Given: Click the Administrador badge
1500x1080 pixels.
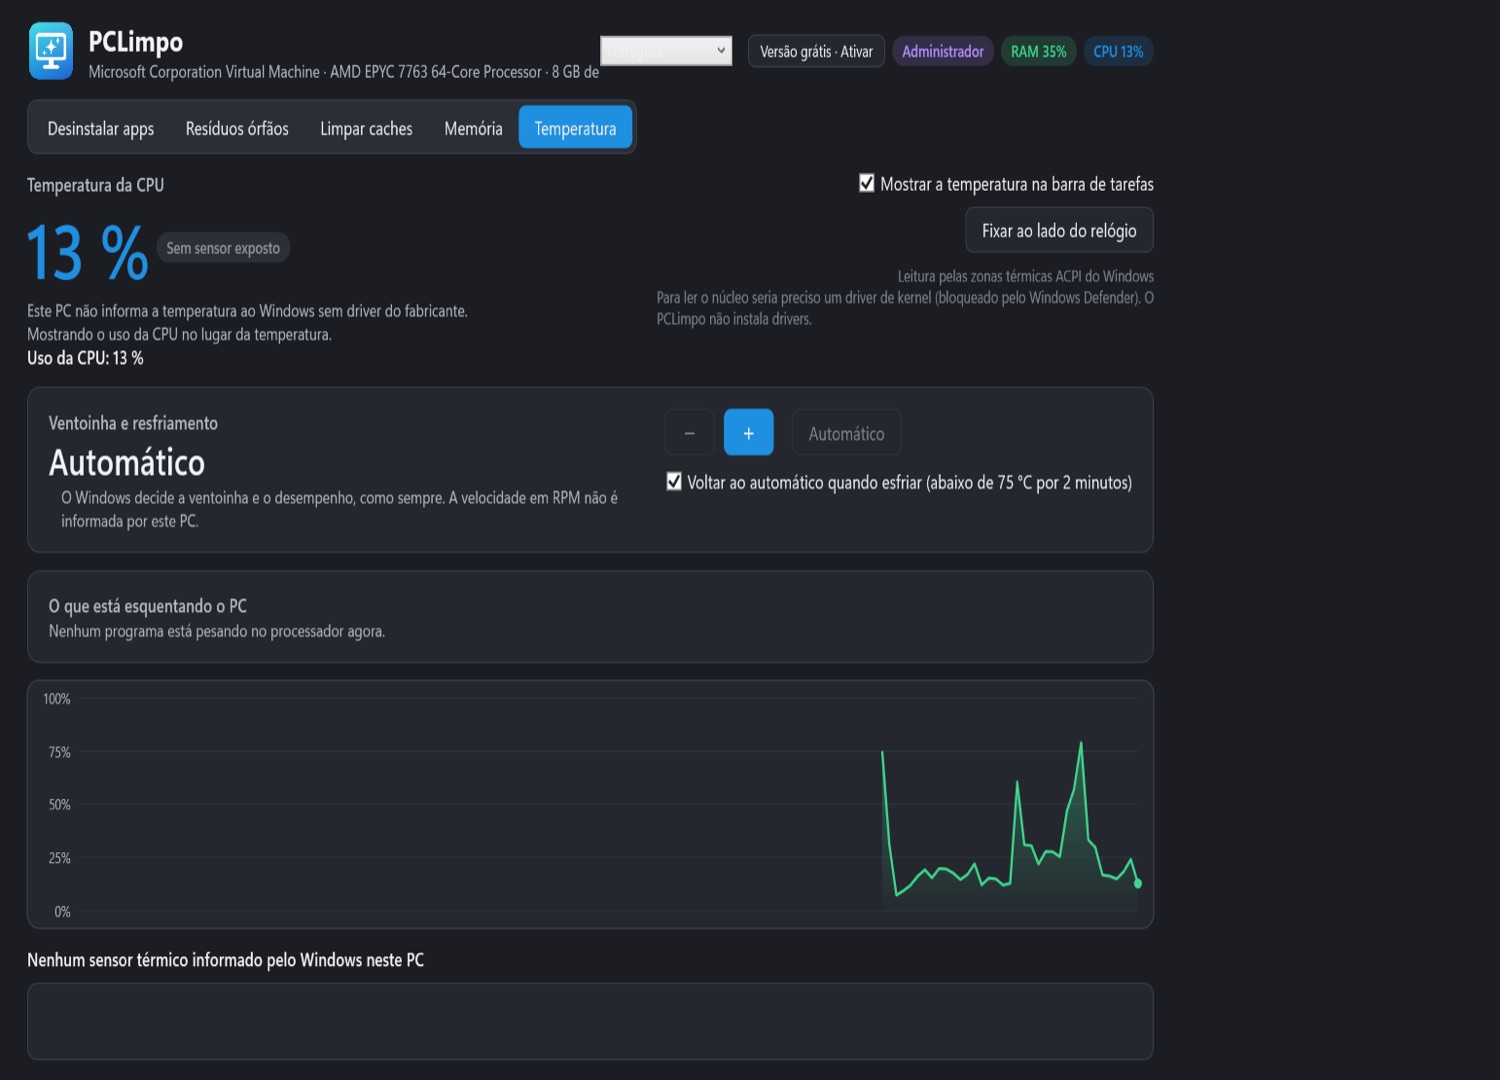Looking at the screenshot, I should 943,51.
